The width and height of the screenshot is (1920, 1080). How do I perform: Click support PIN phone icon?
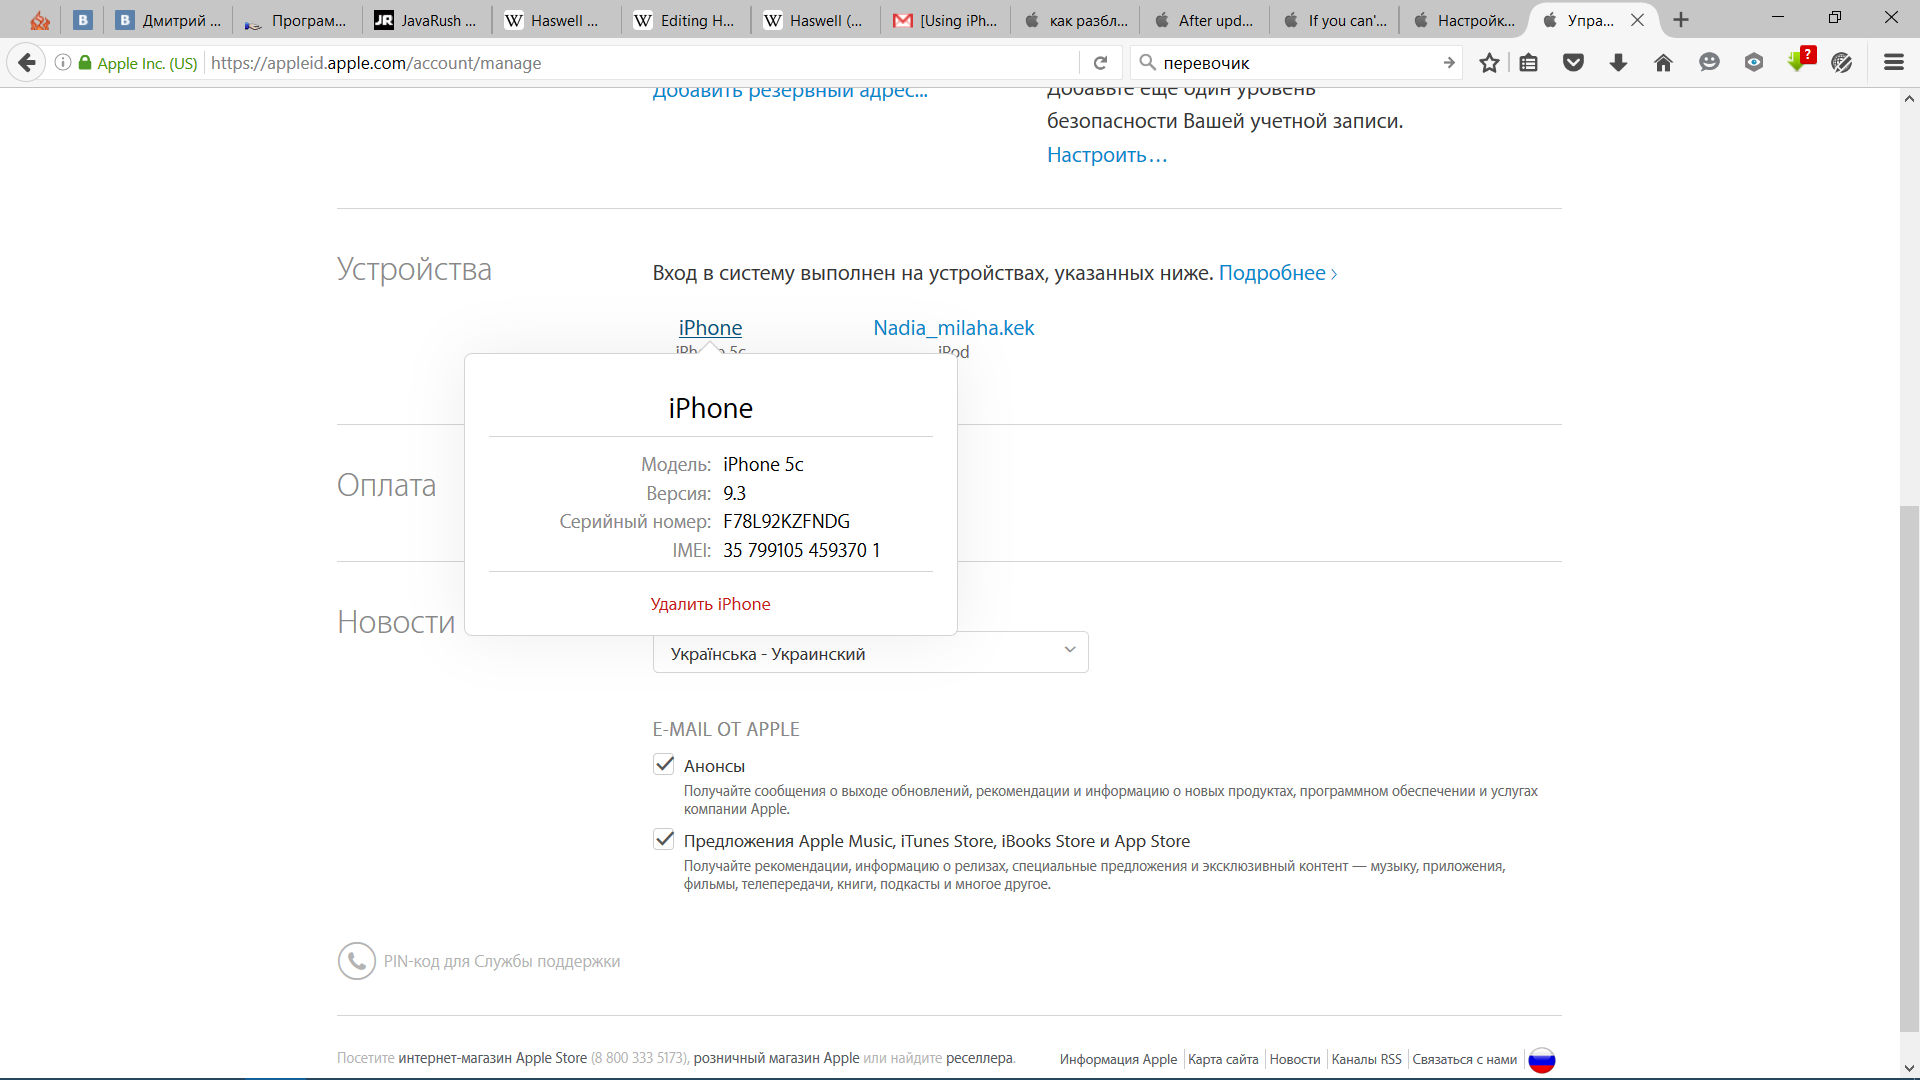coord(356,961)
